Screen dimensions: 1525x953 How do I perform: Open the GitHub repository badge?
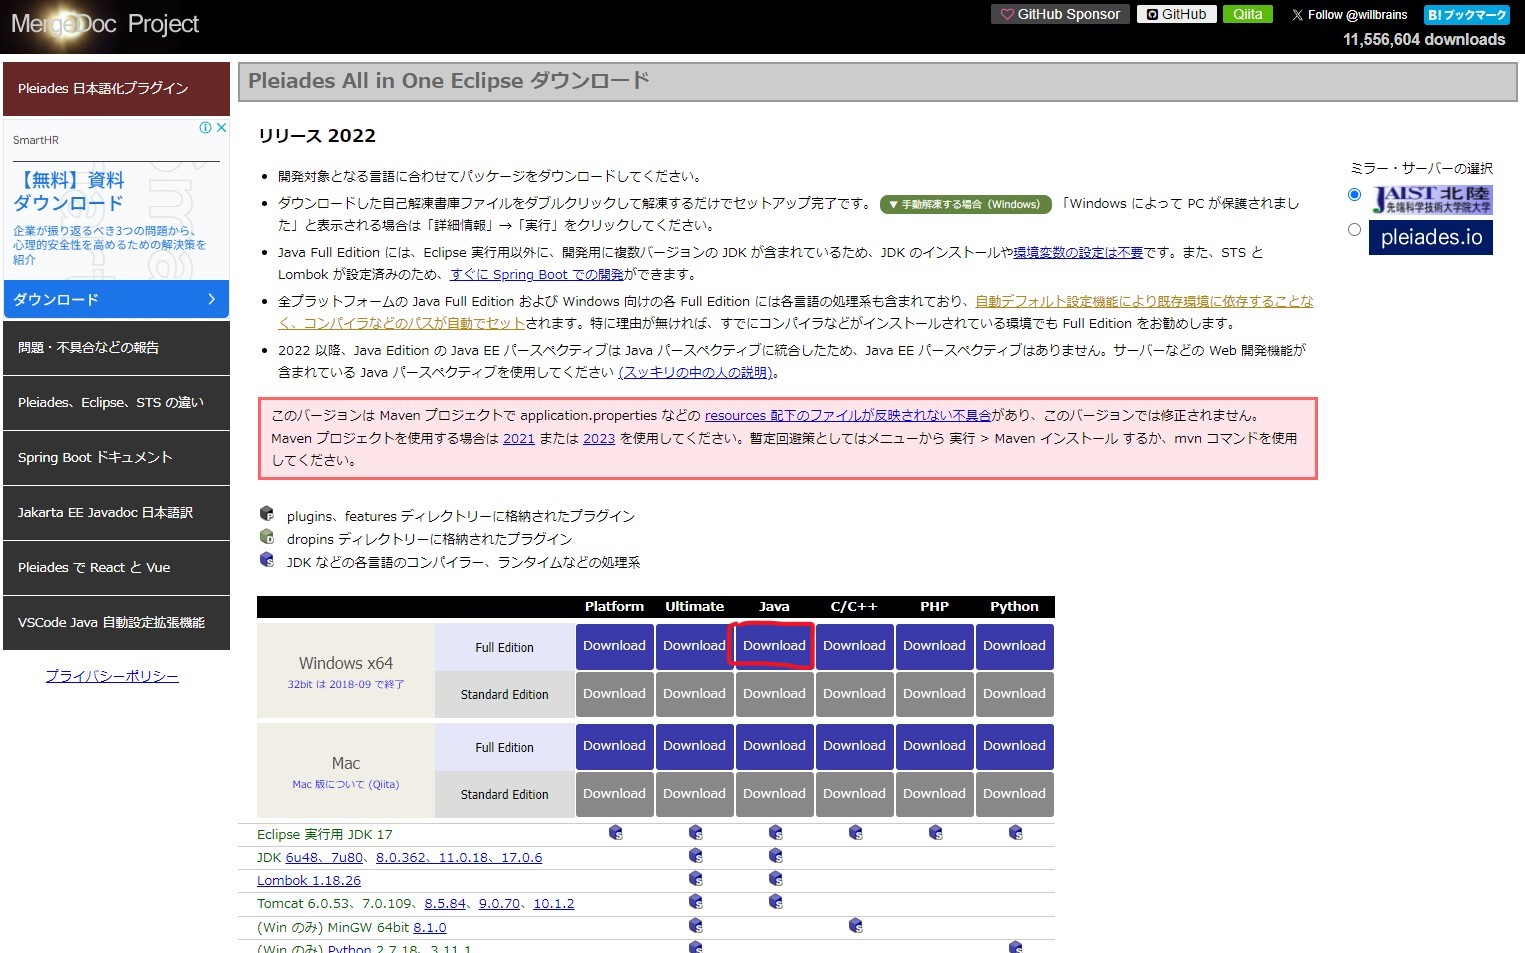[x=1177, y=14]
